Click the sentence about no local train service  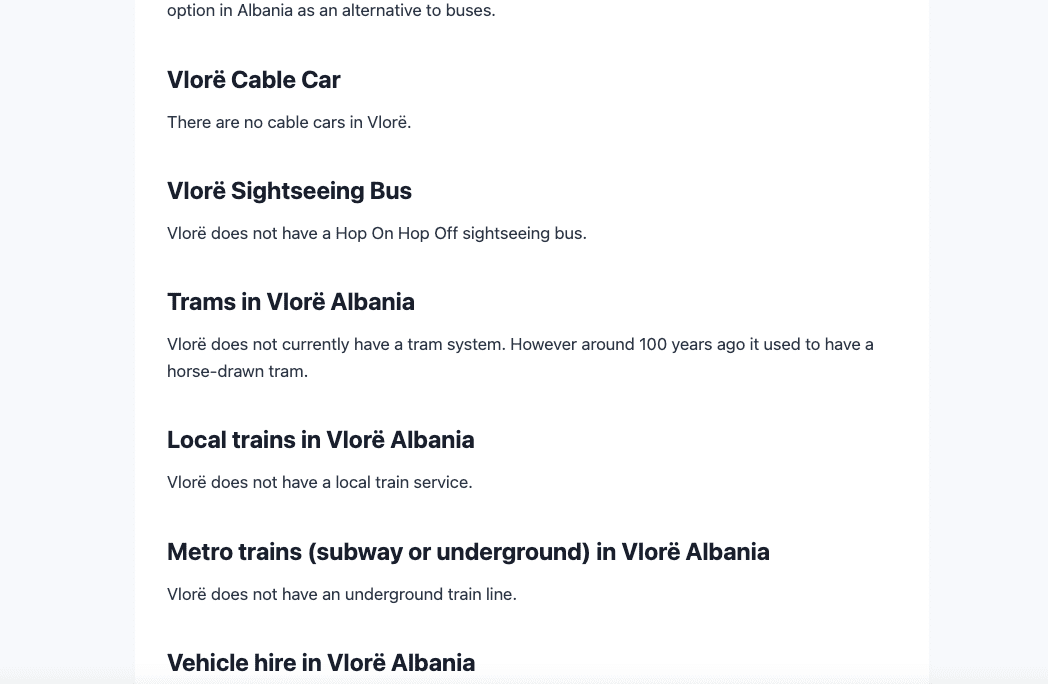319,482
